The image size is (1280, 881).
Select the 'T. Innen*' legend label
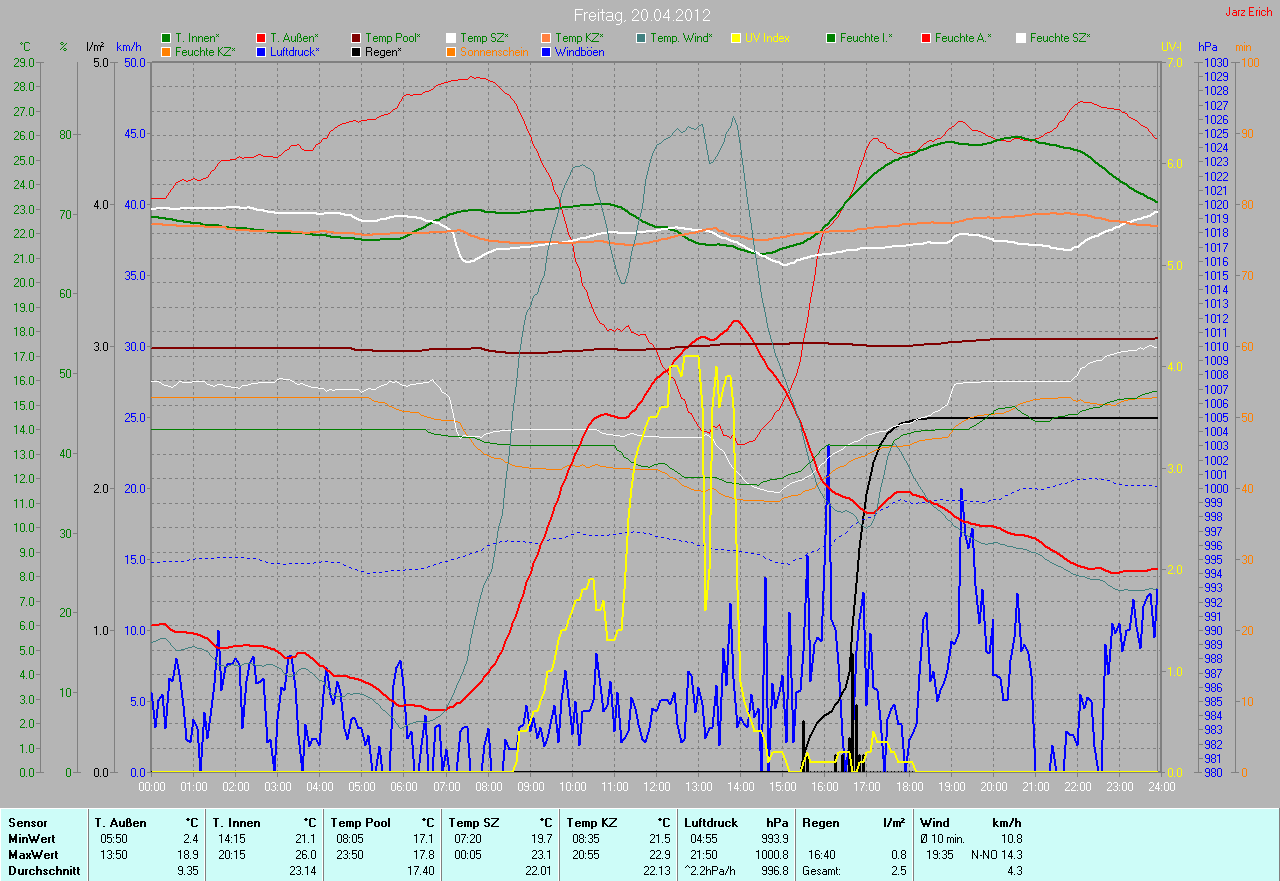197,38
